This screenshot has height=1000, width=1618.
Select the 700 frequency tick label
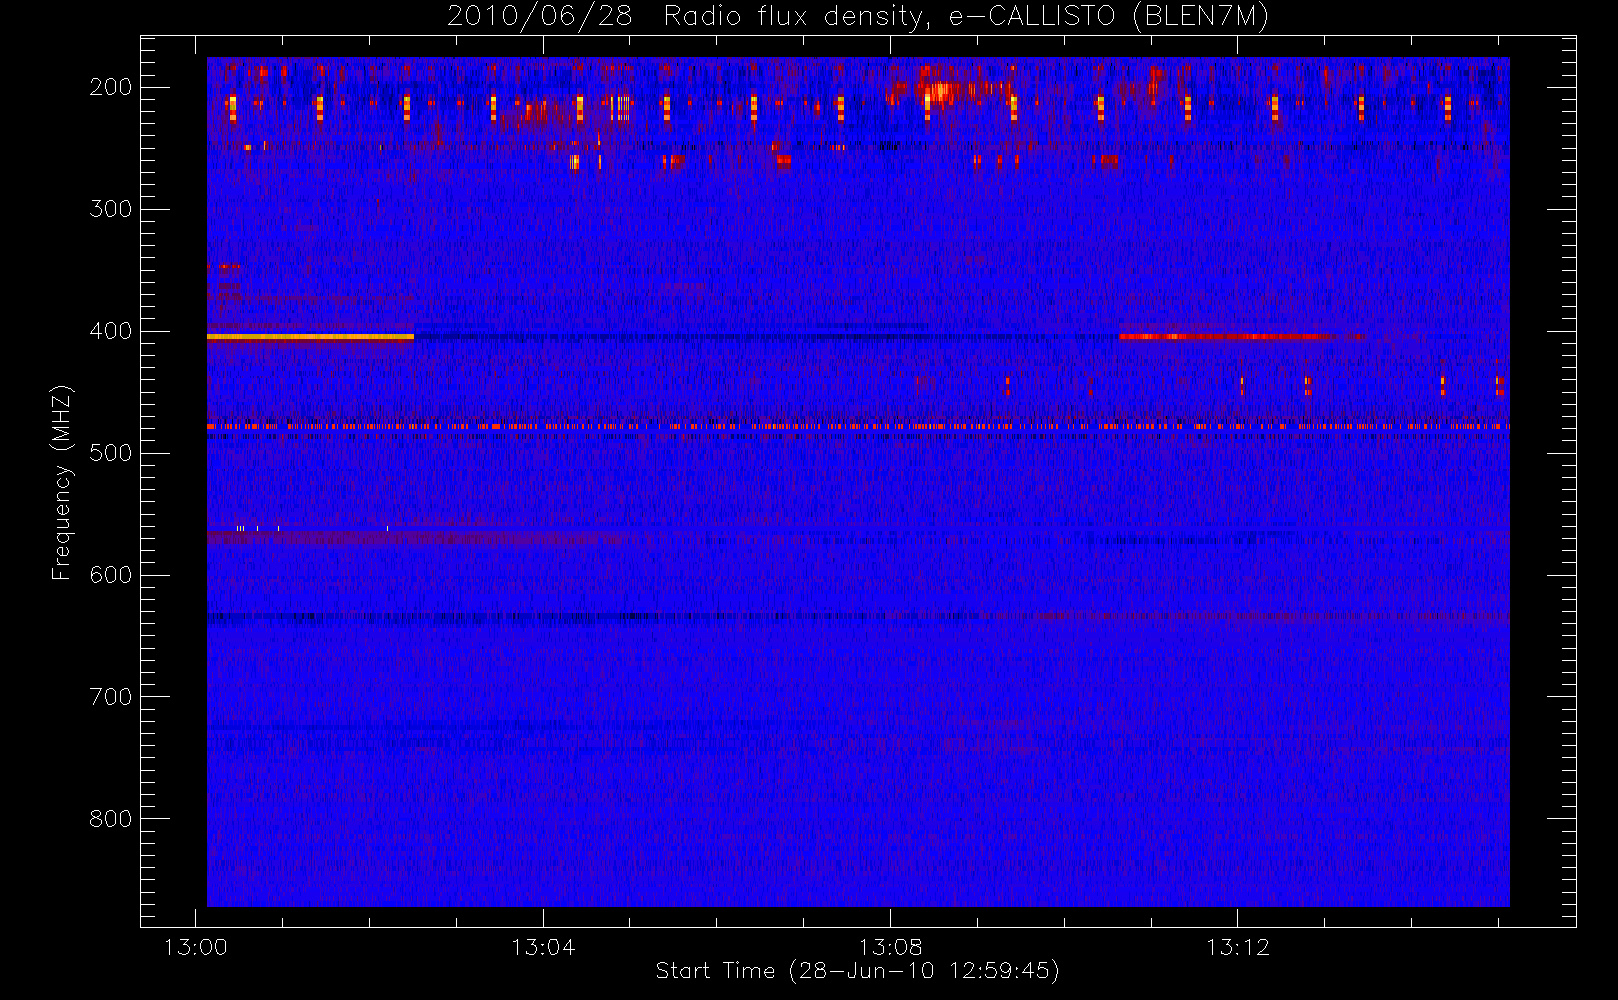(110, 697)
